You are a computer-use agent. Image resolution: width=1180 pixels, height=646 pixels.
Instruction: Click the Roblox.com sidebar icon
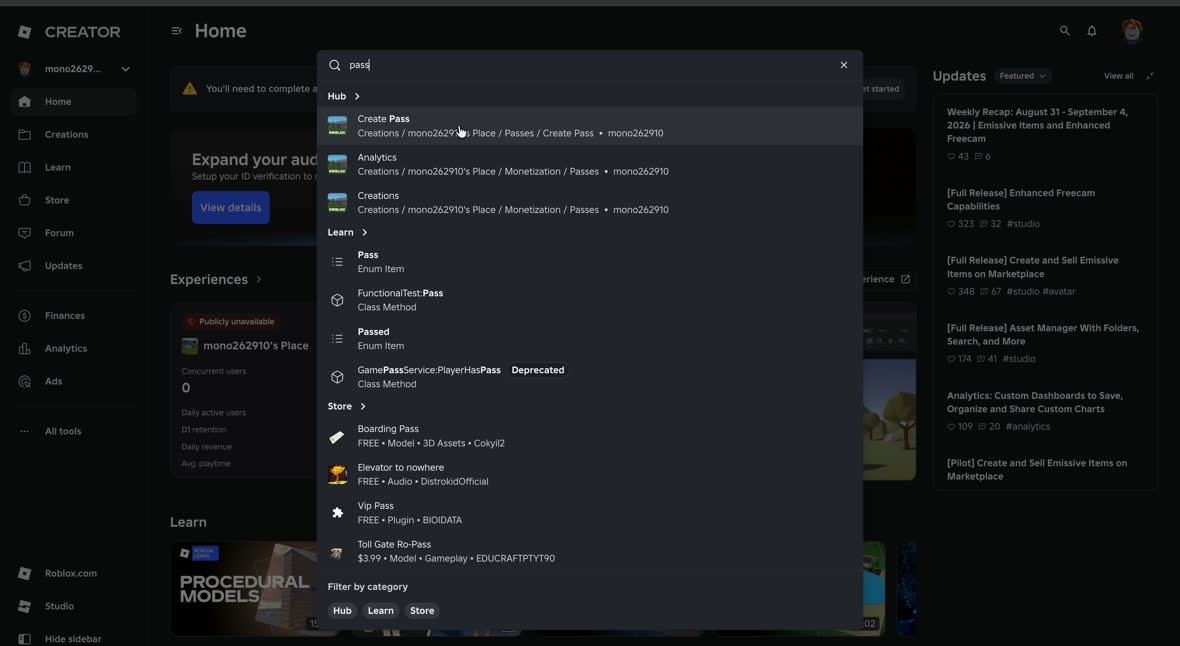[25, 574]
